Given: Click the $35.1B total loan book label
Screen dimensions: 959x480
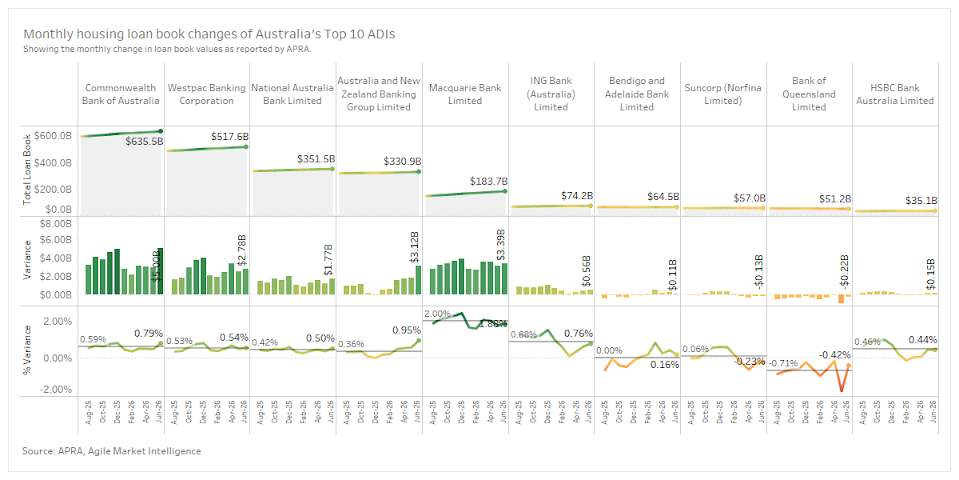Looking at the screenshot, I should (922, 201).
